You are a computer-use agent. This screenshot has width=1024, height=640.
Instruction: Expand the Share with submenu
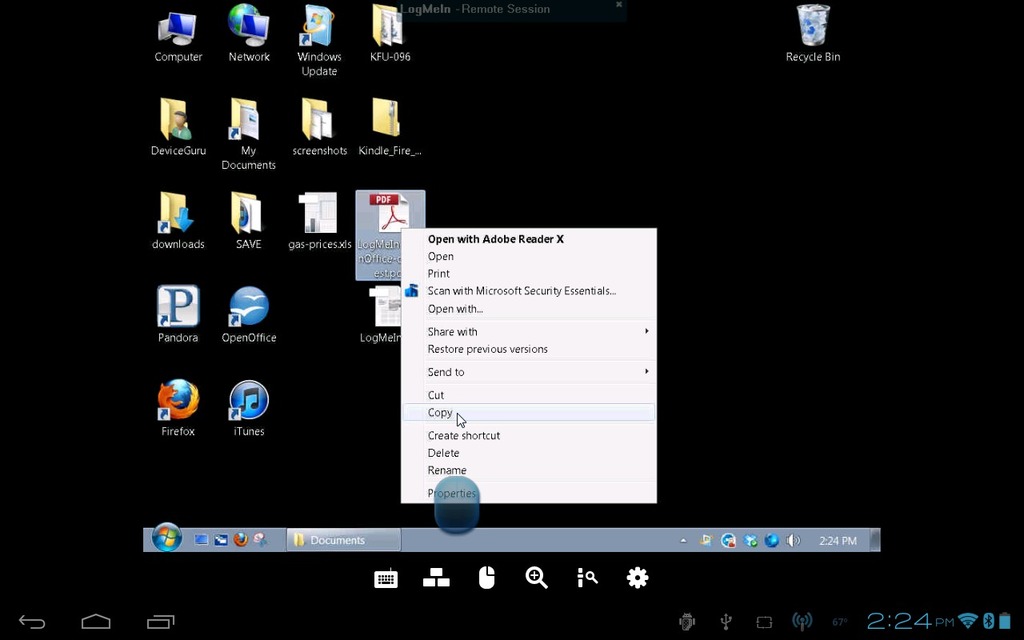point(528,332)
